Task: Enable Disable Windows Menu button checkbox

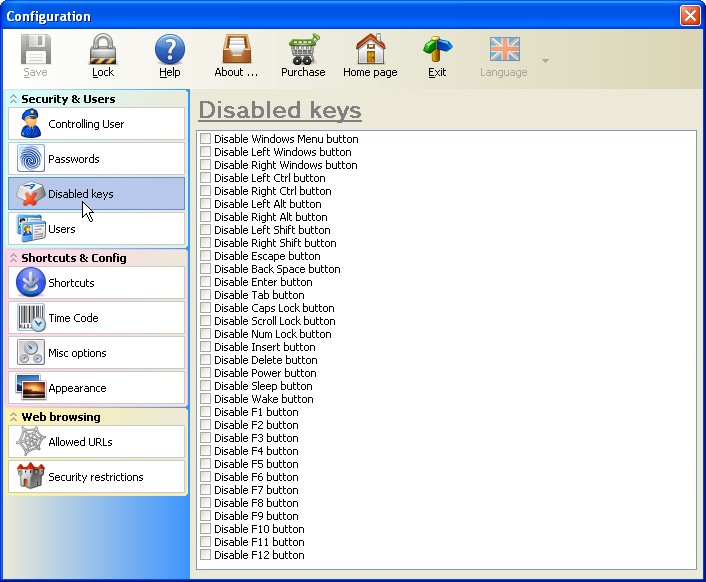Action: coord(205,139)
